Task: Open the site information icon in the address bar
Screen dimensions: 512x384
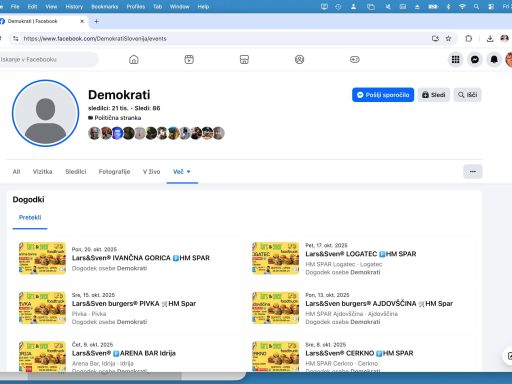Action: [x=16, y=39]
